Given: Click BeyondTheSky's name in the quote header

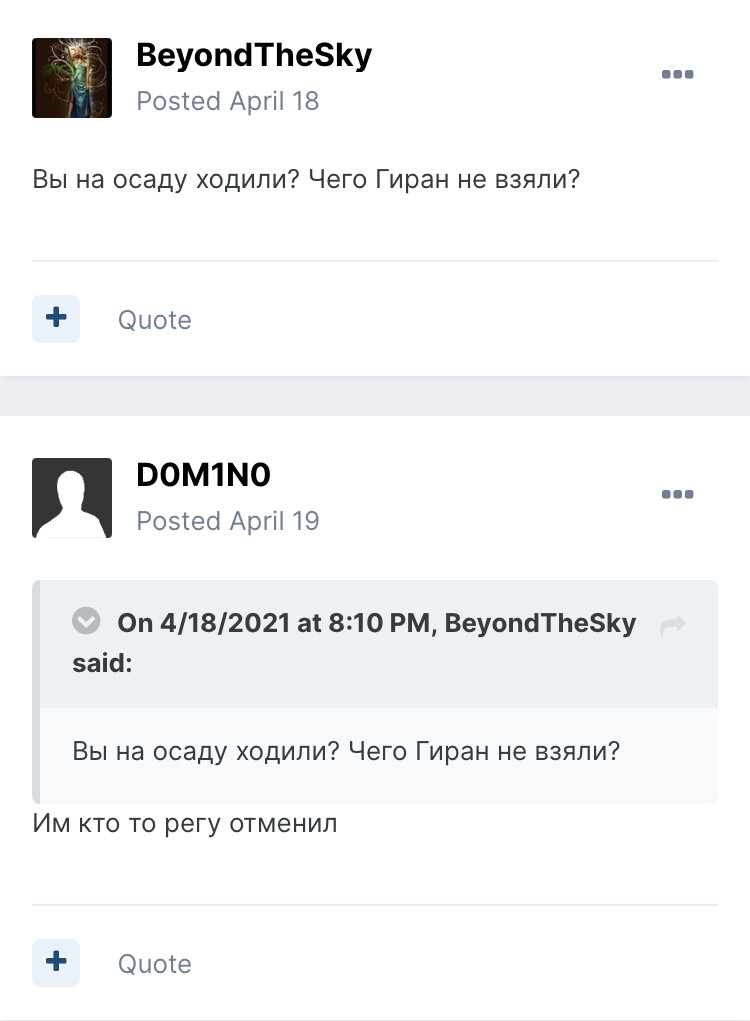Looking at the screenshot, I should pyautogui.click(x=540, y=624).
